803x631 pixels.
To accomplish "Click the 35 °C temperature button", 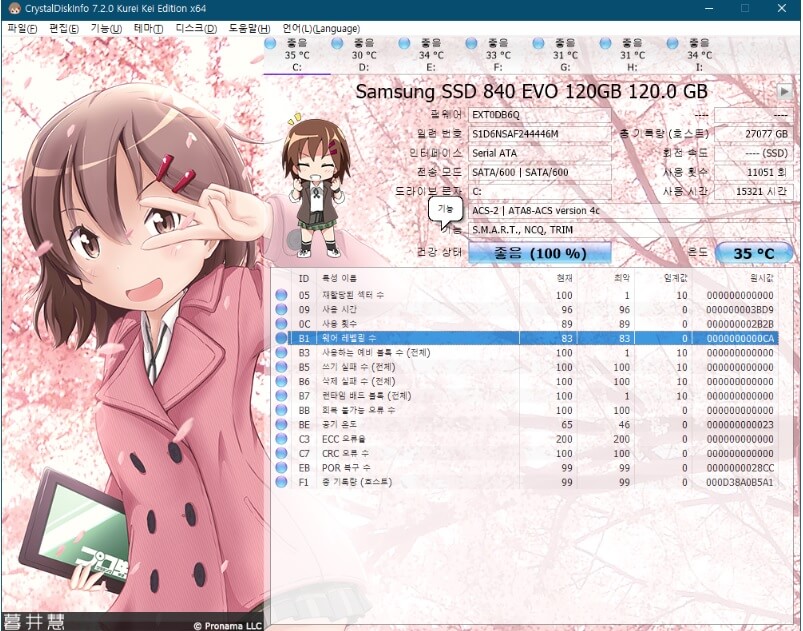I will (x=754, y=253).
